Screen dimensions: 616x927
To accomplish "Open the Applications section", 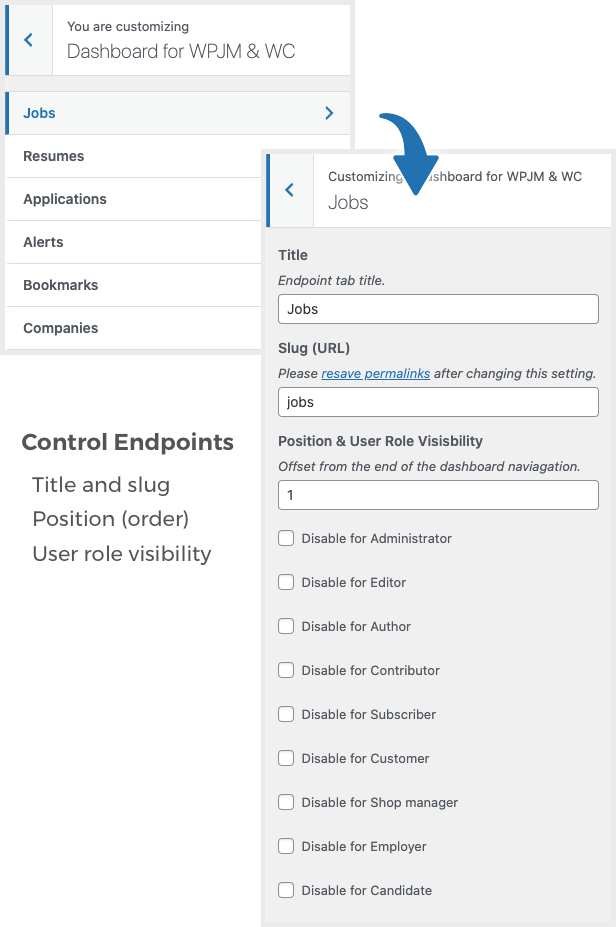I will 65,199.
